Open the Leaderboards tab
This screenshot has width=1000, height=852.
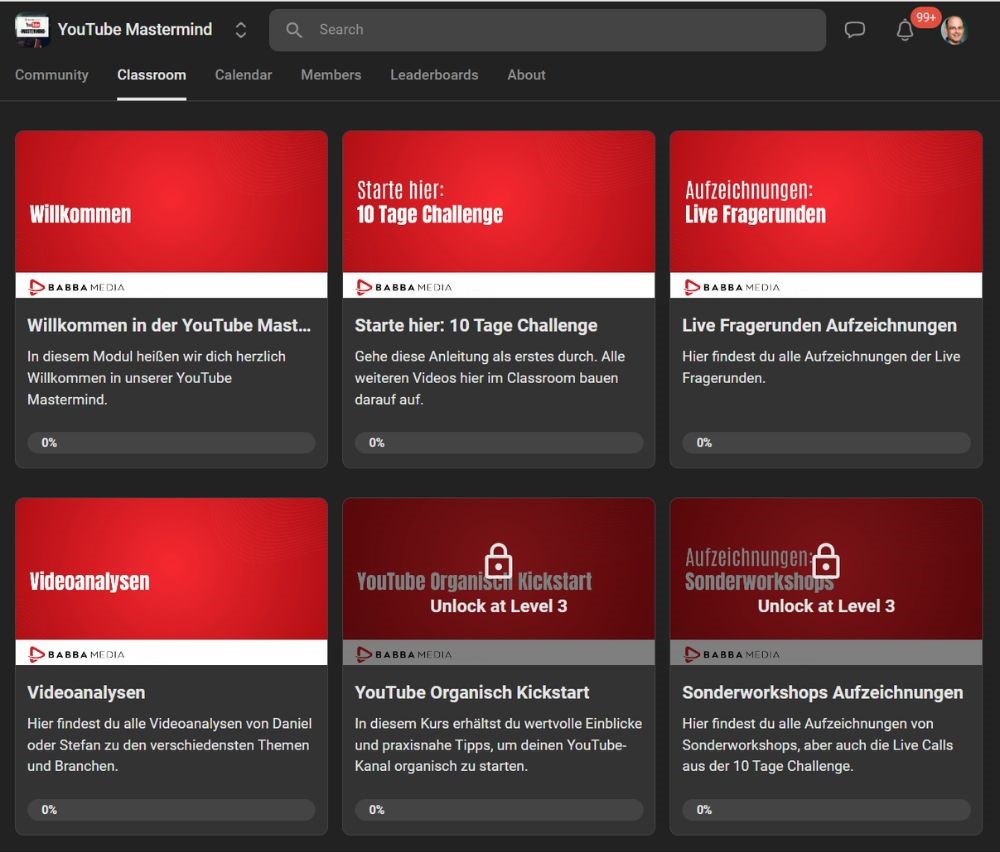434,75
